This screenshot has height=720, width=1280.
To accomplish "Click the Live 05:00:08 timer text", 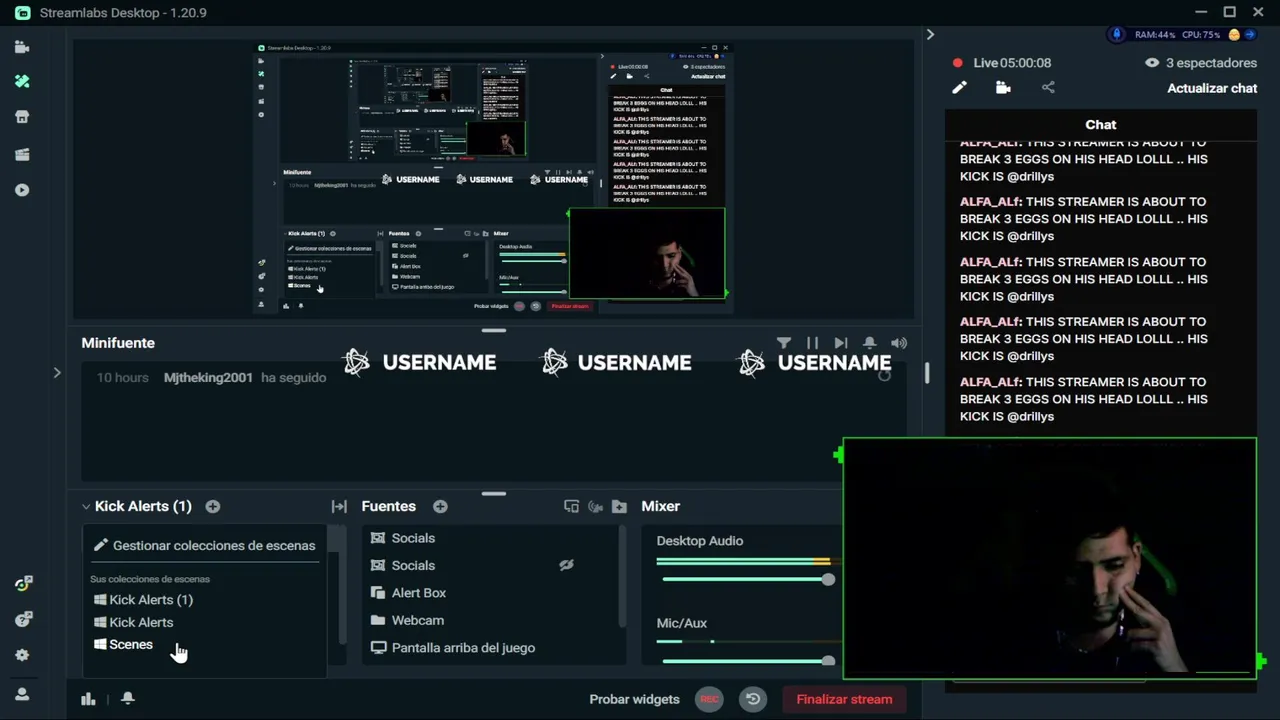I will 1012,62.
